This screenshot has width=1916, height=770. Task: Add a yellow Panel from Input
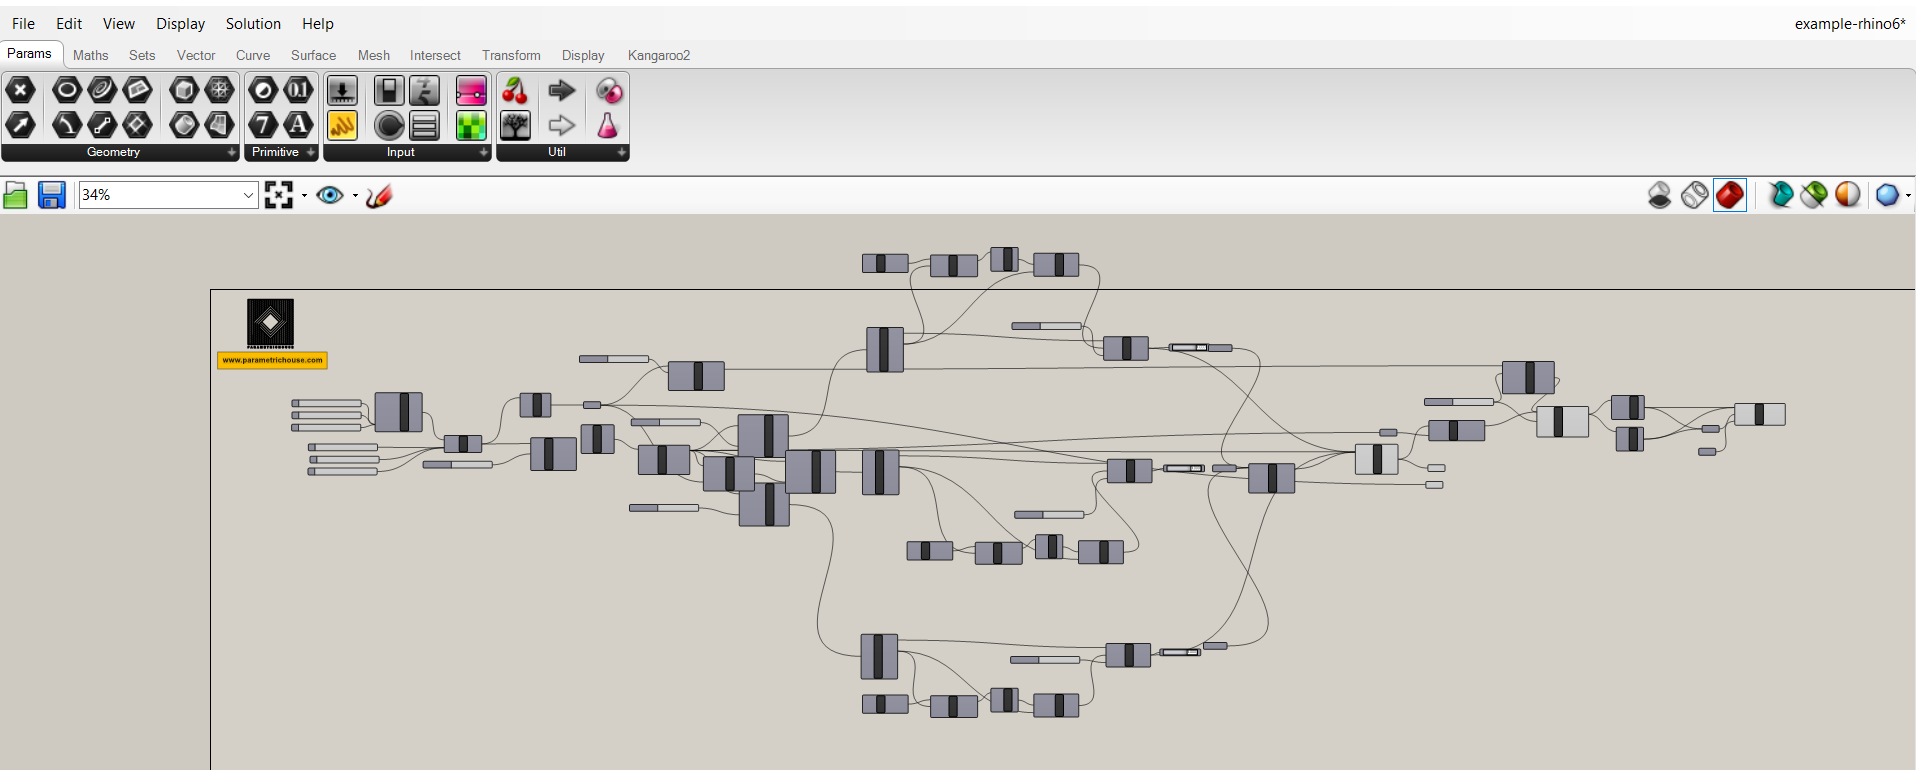pos(342,125)
